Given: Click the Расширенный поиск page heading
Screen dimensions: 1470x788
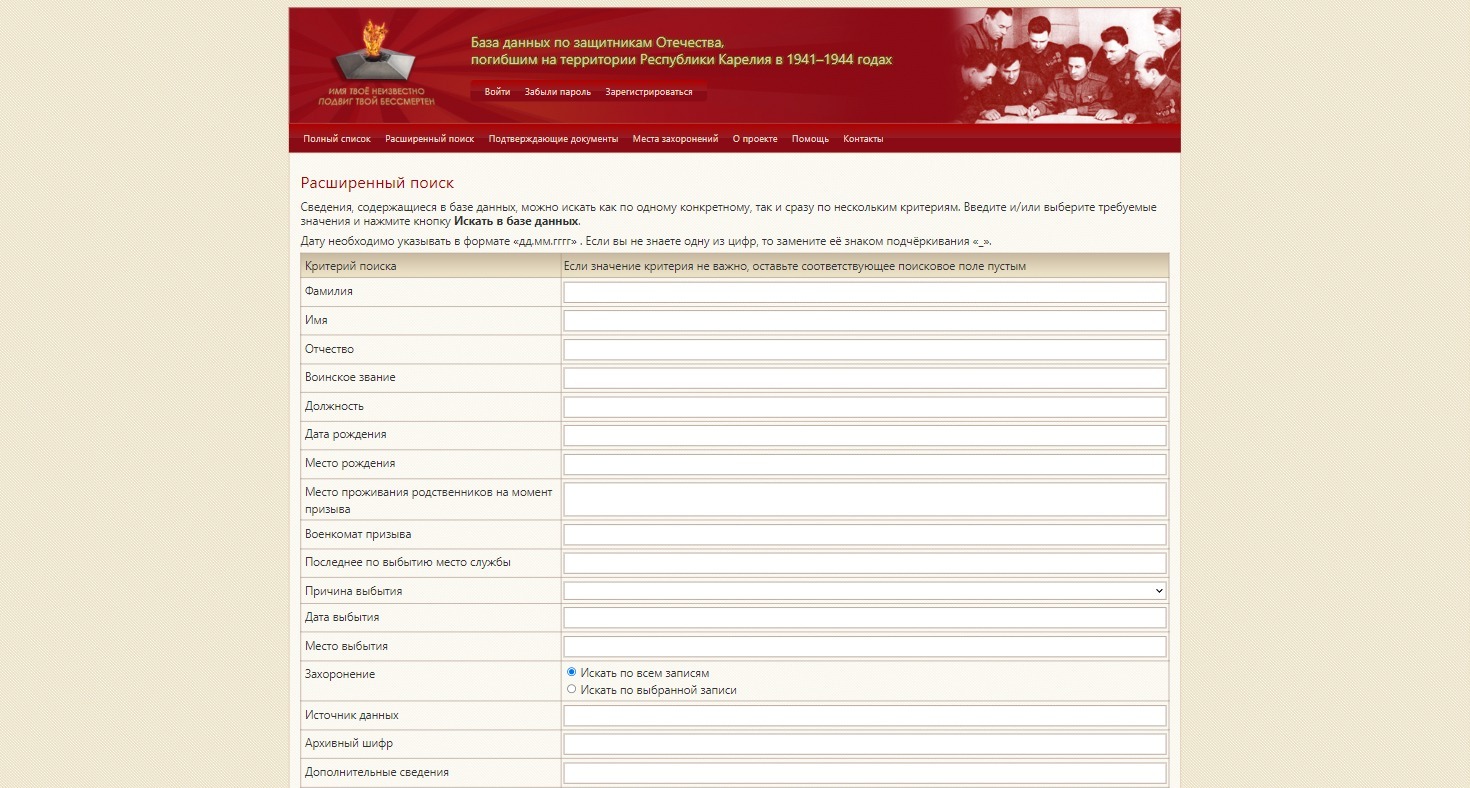Looking at the screenshot, I should tap(377, 183).
